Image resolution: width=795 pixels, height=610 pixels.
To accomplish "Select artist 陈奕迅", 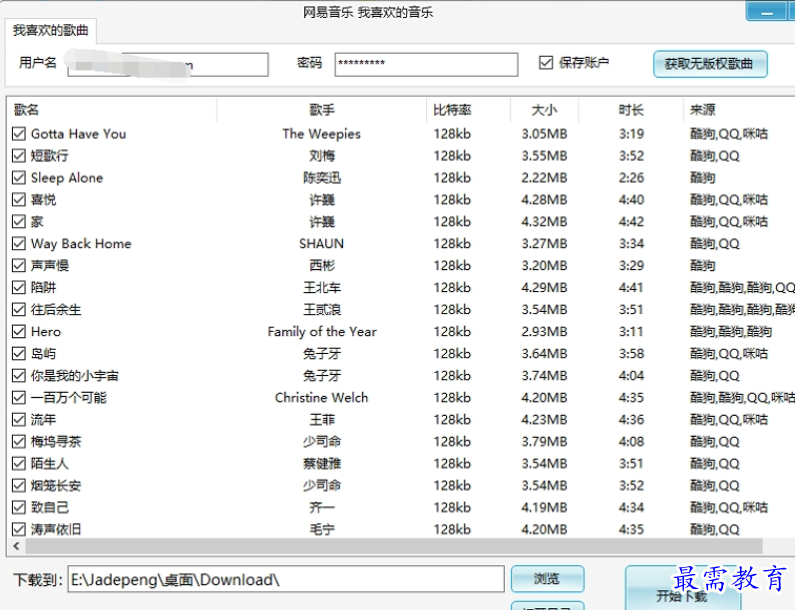I will coord(322,177).
